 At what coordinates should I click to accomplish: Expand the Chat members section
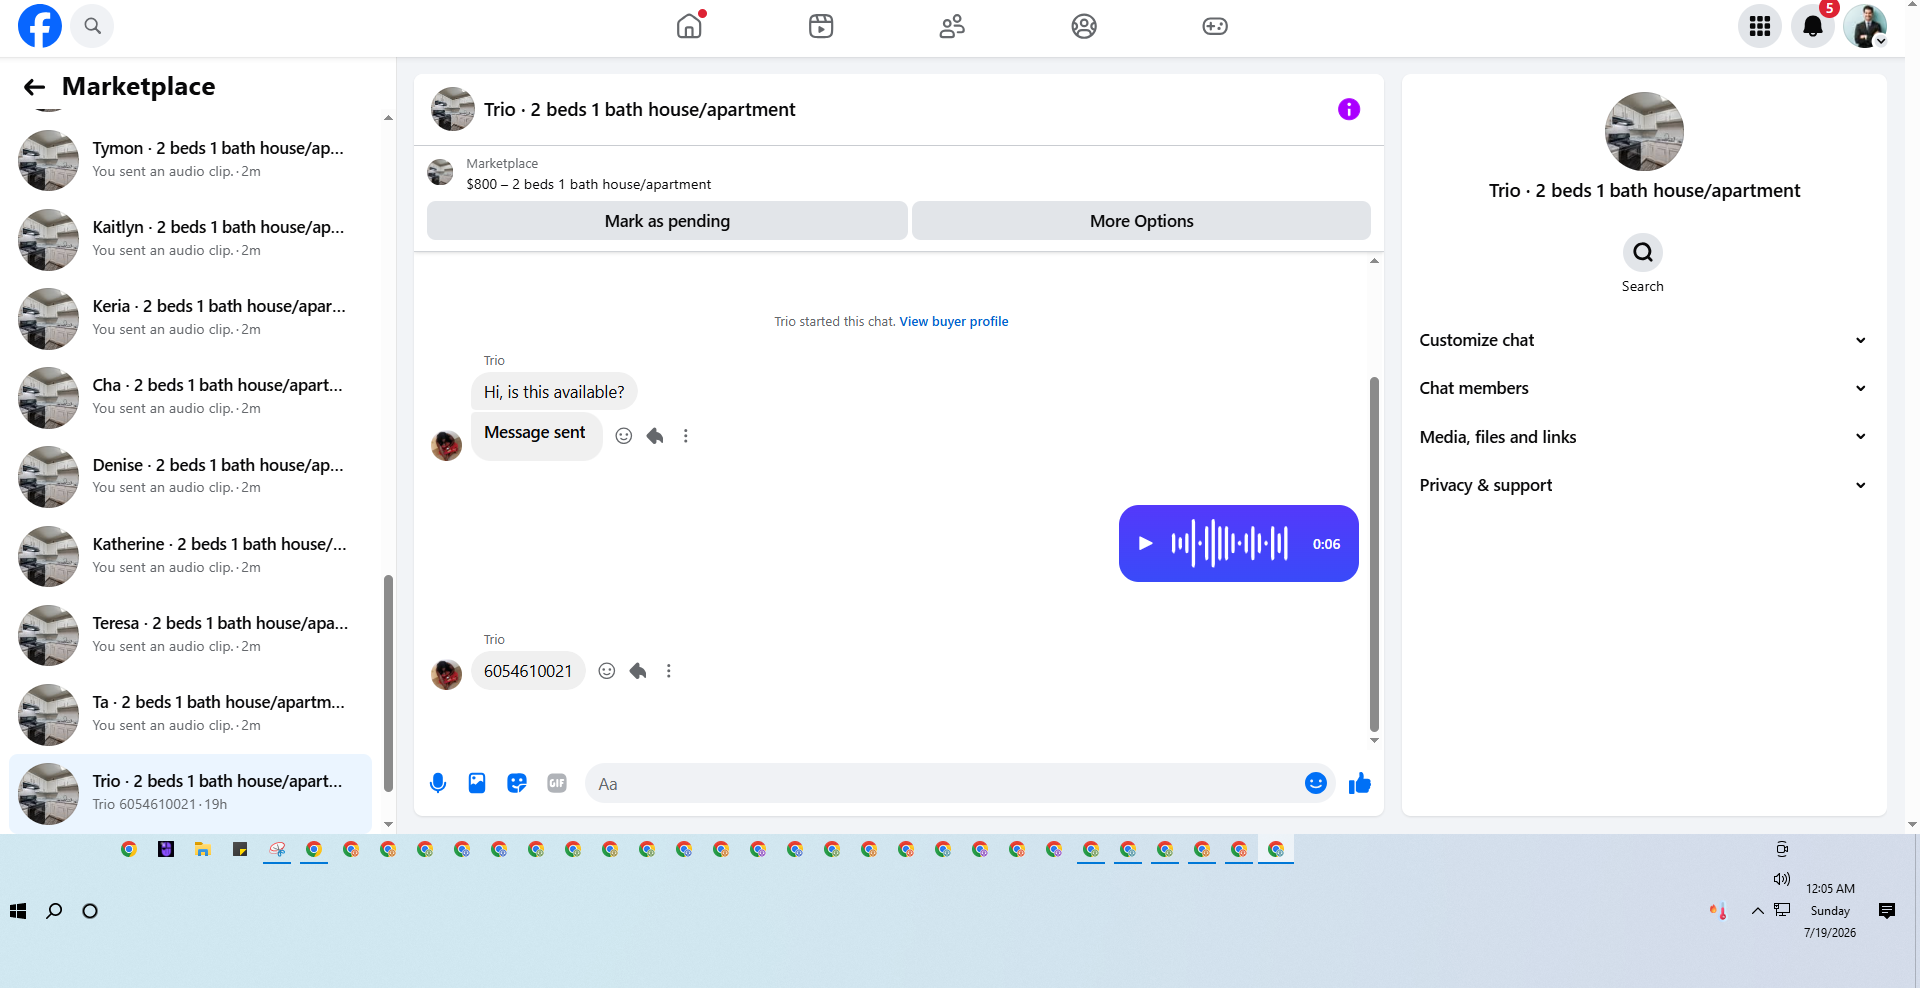point(1643,388)
